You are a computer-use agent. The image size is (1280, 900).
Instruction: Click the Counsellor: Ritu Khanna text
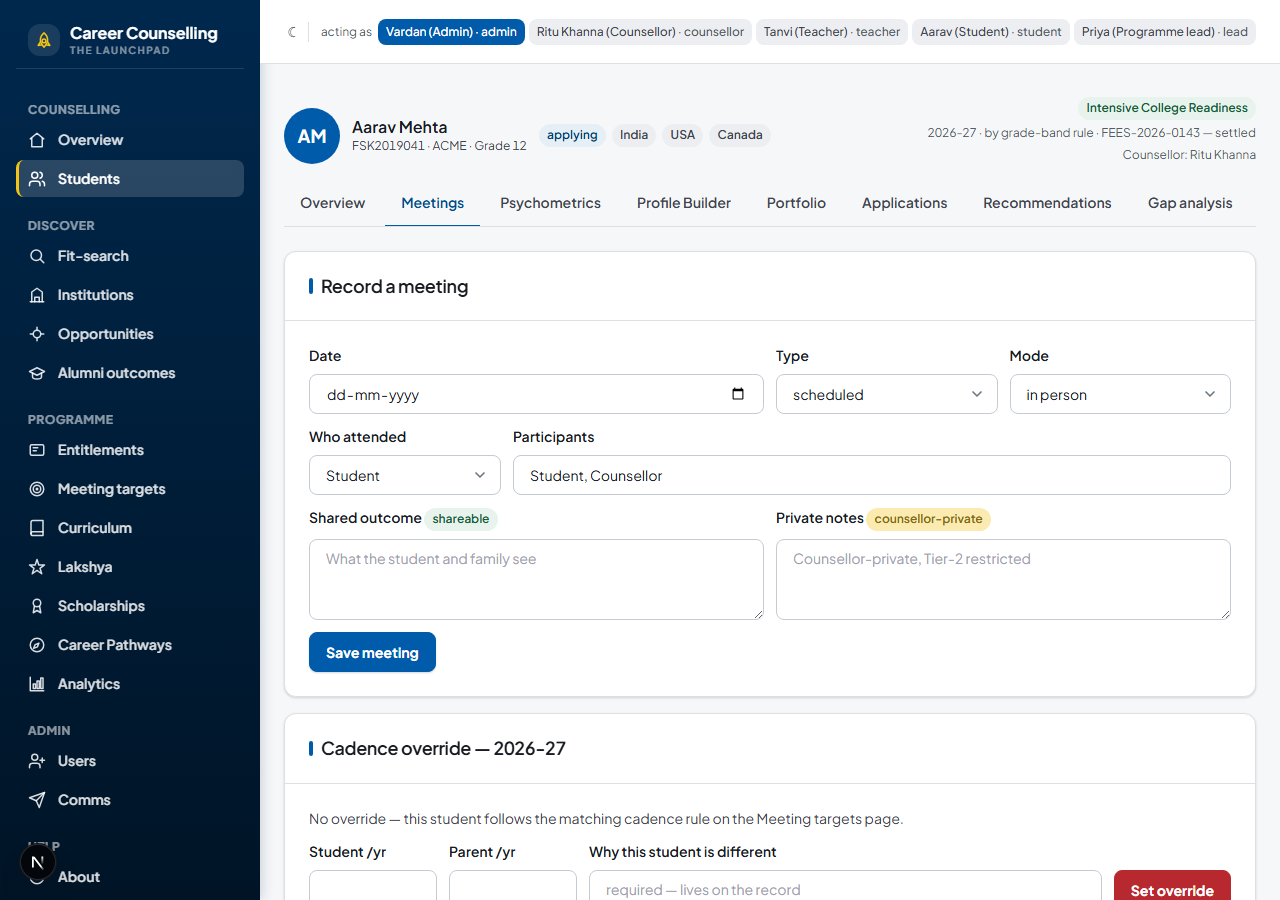[x=1189, y=155]
